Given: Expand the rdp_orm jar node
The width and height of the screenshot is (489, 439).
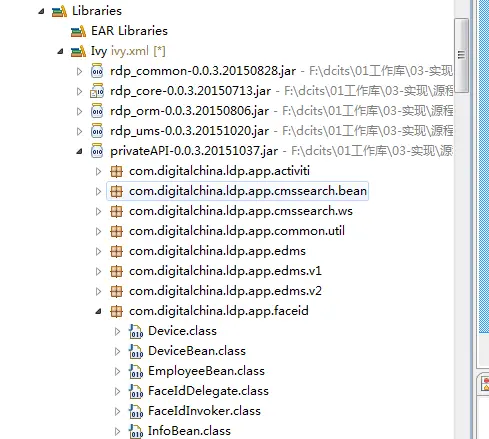Looking at the screenshot, I should 79,111.
